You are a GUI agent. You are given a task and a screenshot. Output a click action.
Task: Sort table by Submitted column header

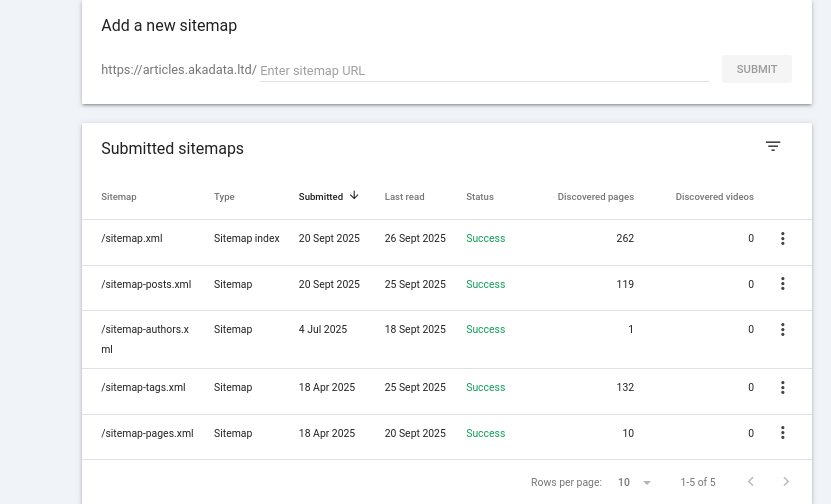pyautogui.click(x=321, y=197)
